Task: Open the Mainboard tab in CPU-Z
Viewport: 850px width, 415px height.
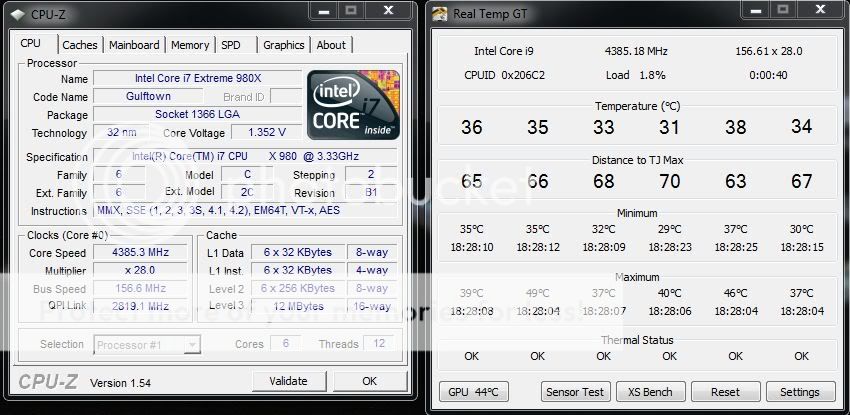Action: tap(134, 45)
